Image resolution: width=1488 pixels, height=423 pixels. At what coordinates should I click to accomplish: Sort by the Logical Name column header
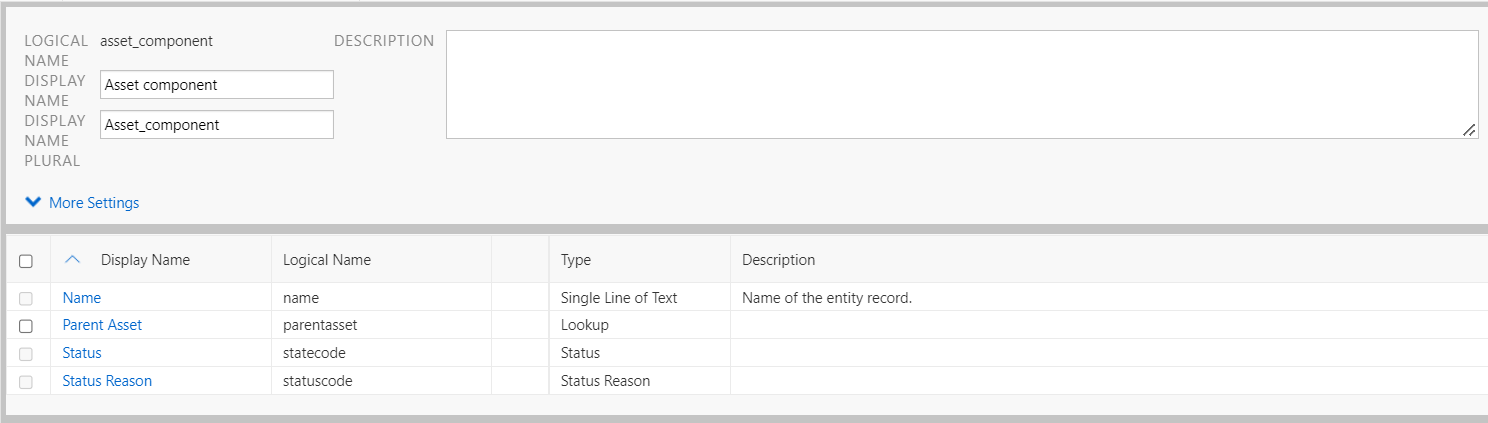point(327,260)
